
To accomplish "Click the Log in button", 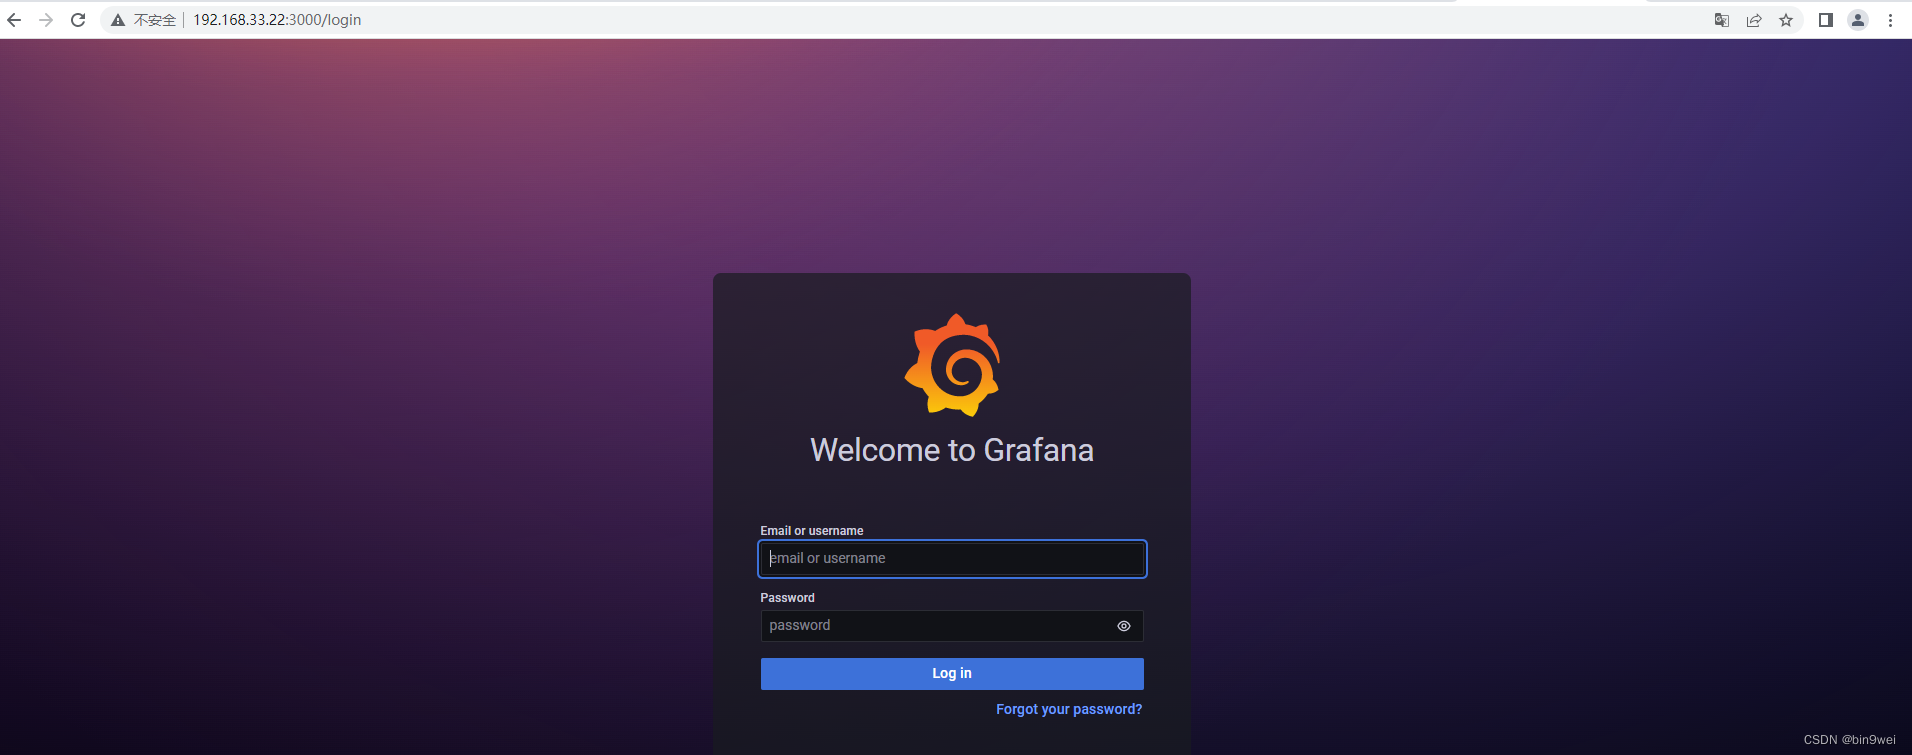I will (x=952, y=674).
